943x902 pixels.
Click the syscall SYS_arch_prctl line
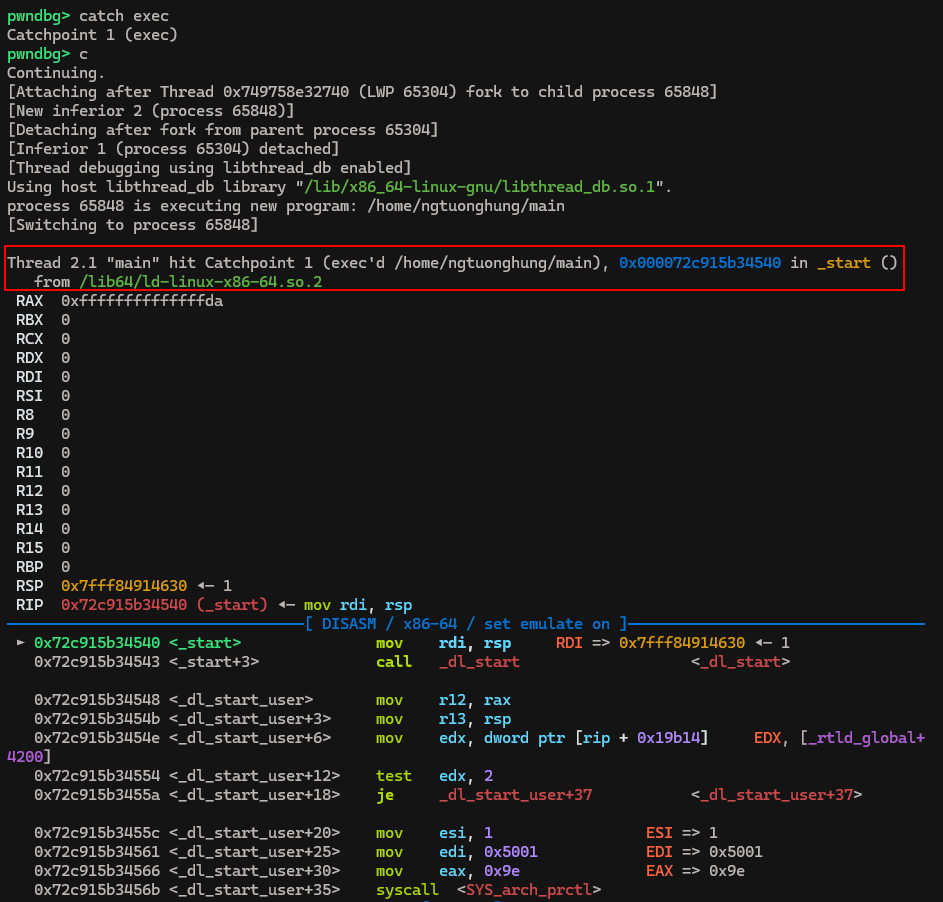[488, 890]
